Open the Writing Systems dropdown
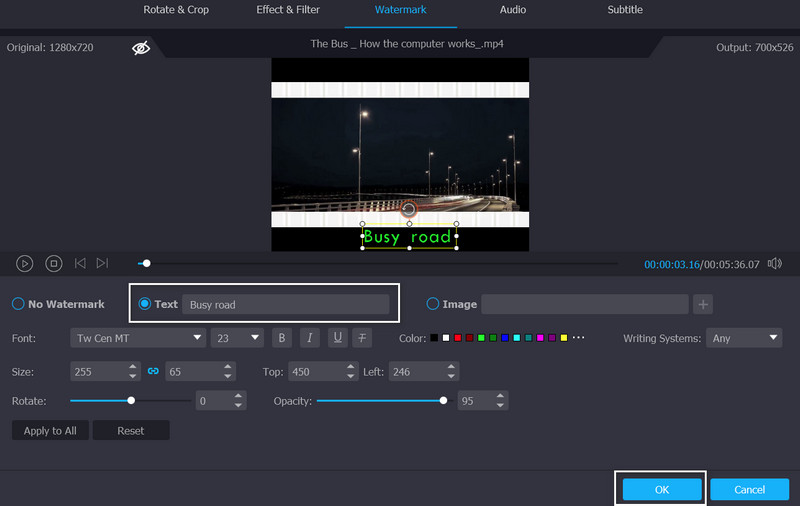The width and height of the screenshot is (800, 506). (x=744, y=338)
